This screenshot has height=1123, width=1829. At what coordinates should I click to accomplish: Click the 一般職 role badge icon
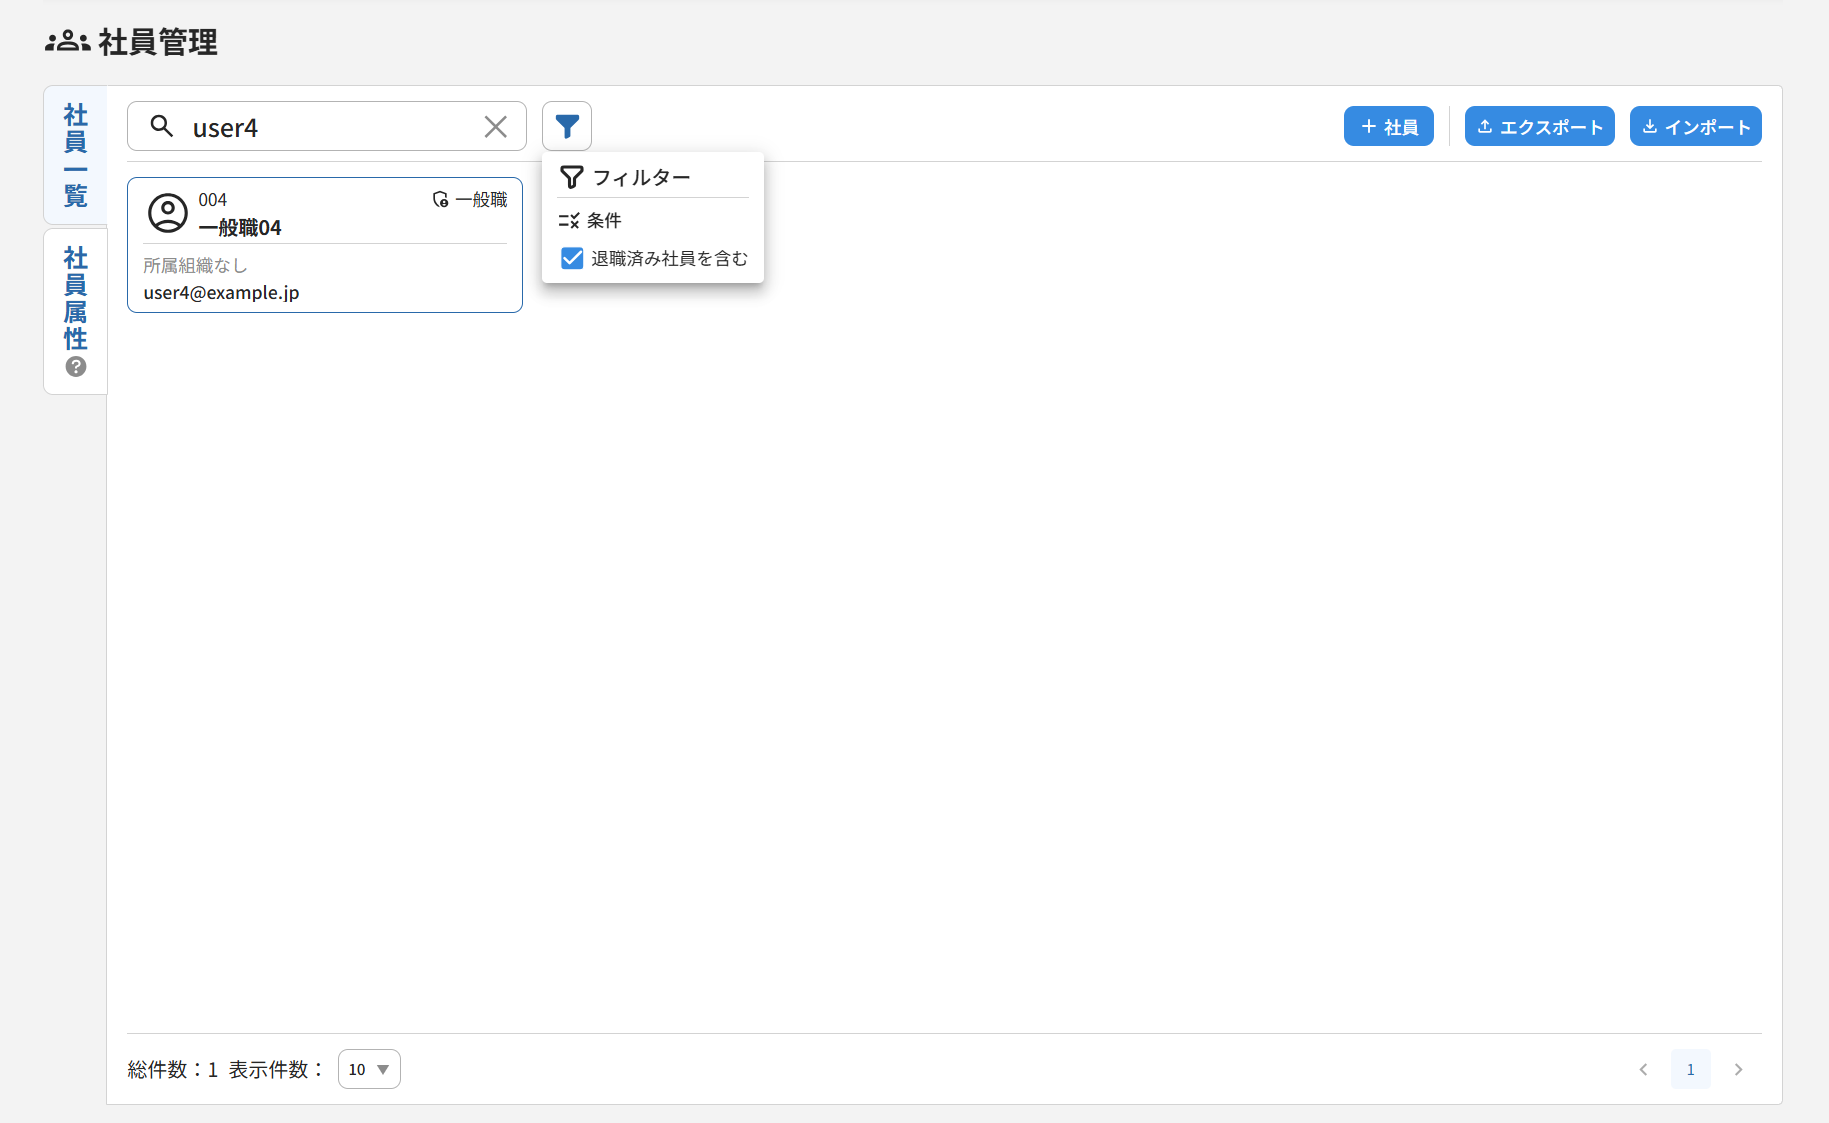point(441,199)
